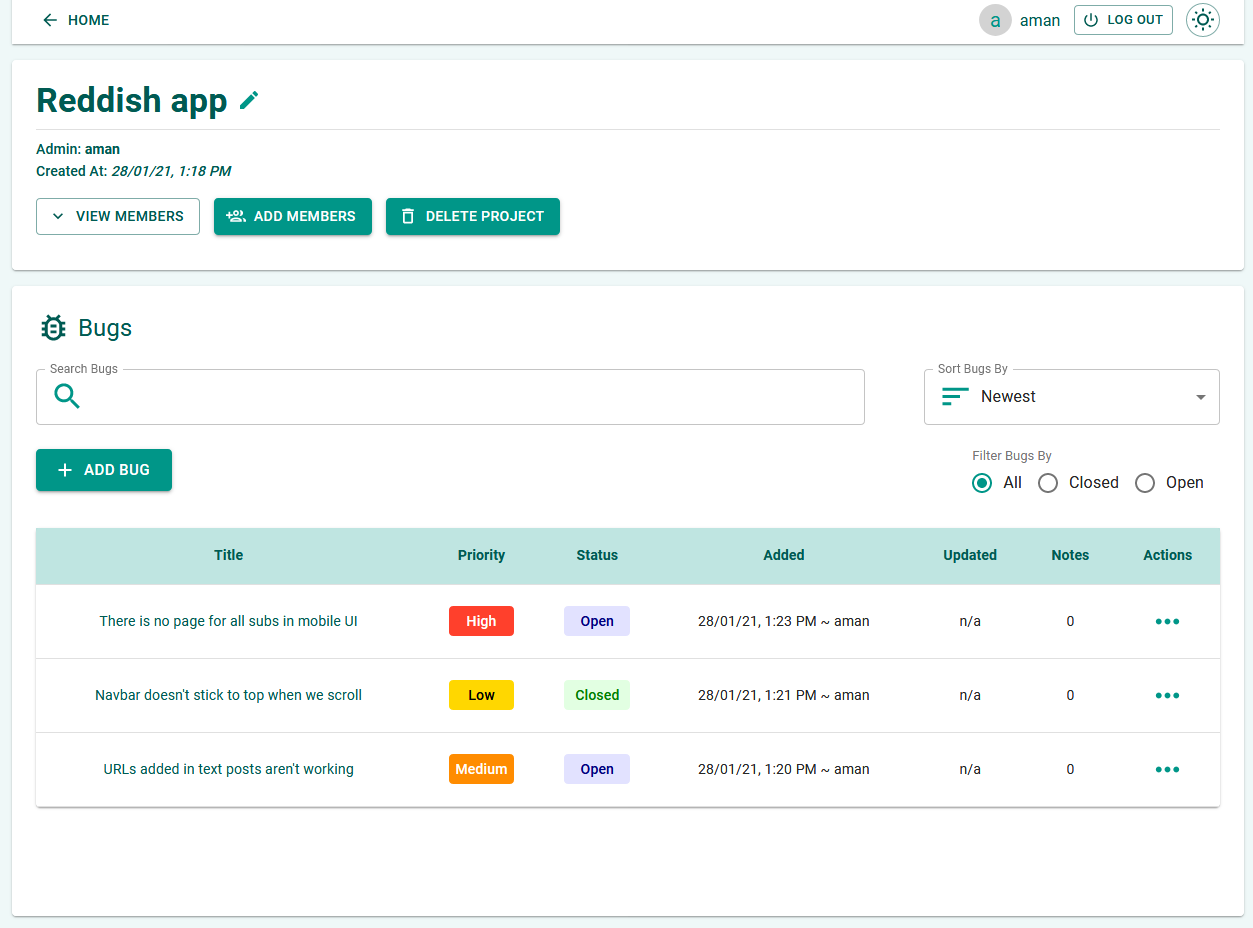
Task: Select the All filter radio button
Action: point(982,483)
